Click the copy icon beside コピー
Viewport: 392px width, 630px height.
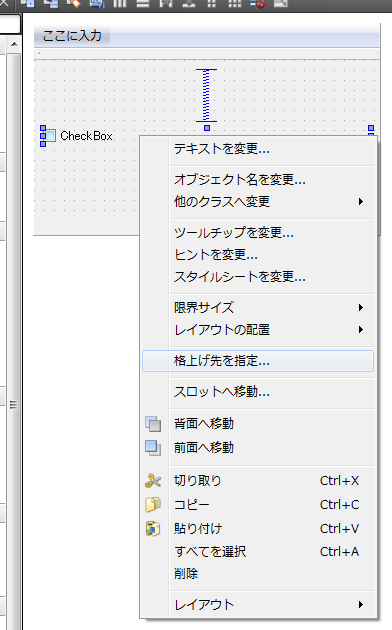(x=153, y=504)
